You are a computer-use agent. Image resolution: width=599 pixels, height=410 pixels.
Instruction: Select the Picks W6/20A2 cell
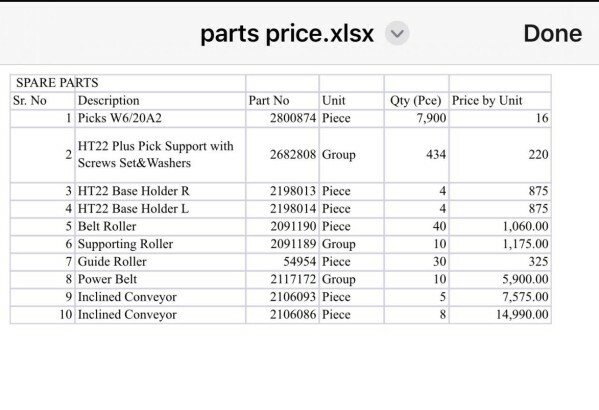click(160, 118)
